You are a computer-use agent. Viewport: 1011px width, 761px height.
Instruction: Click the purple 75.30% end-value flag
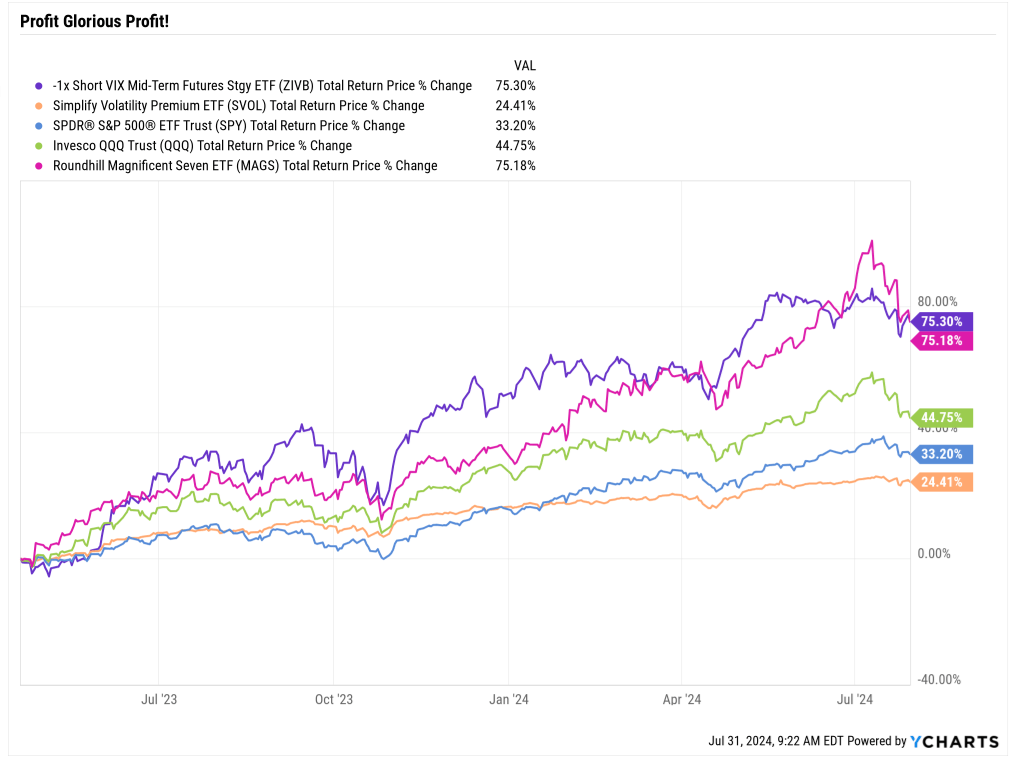click(943, 321)
